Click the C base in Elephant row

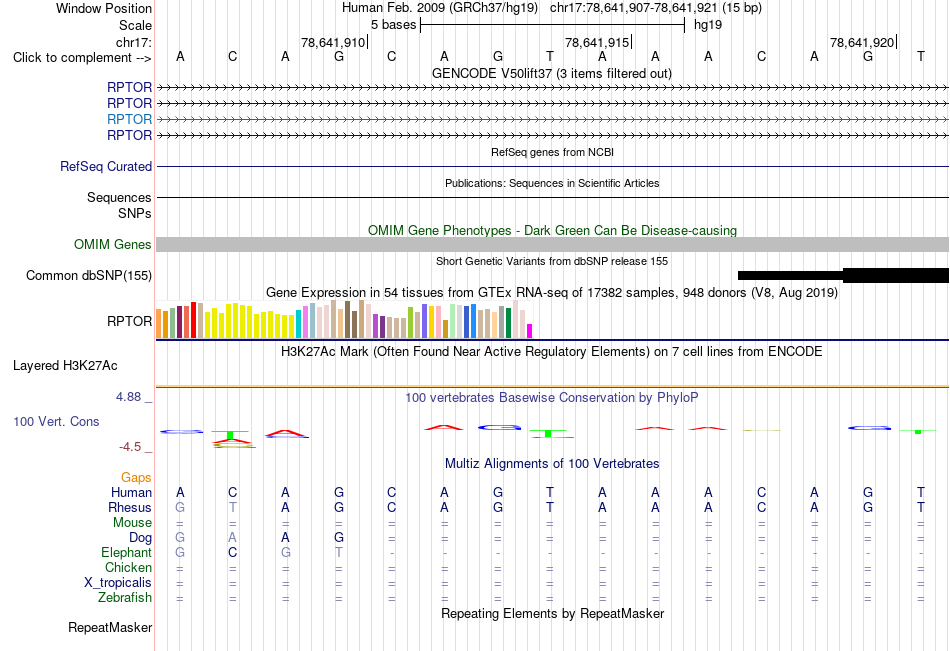233,552
